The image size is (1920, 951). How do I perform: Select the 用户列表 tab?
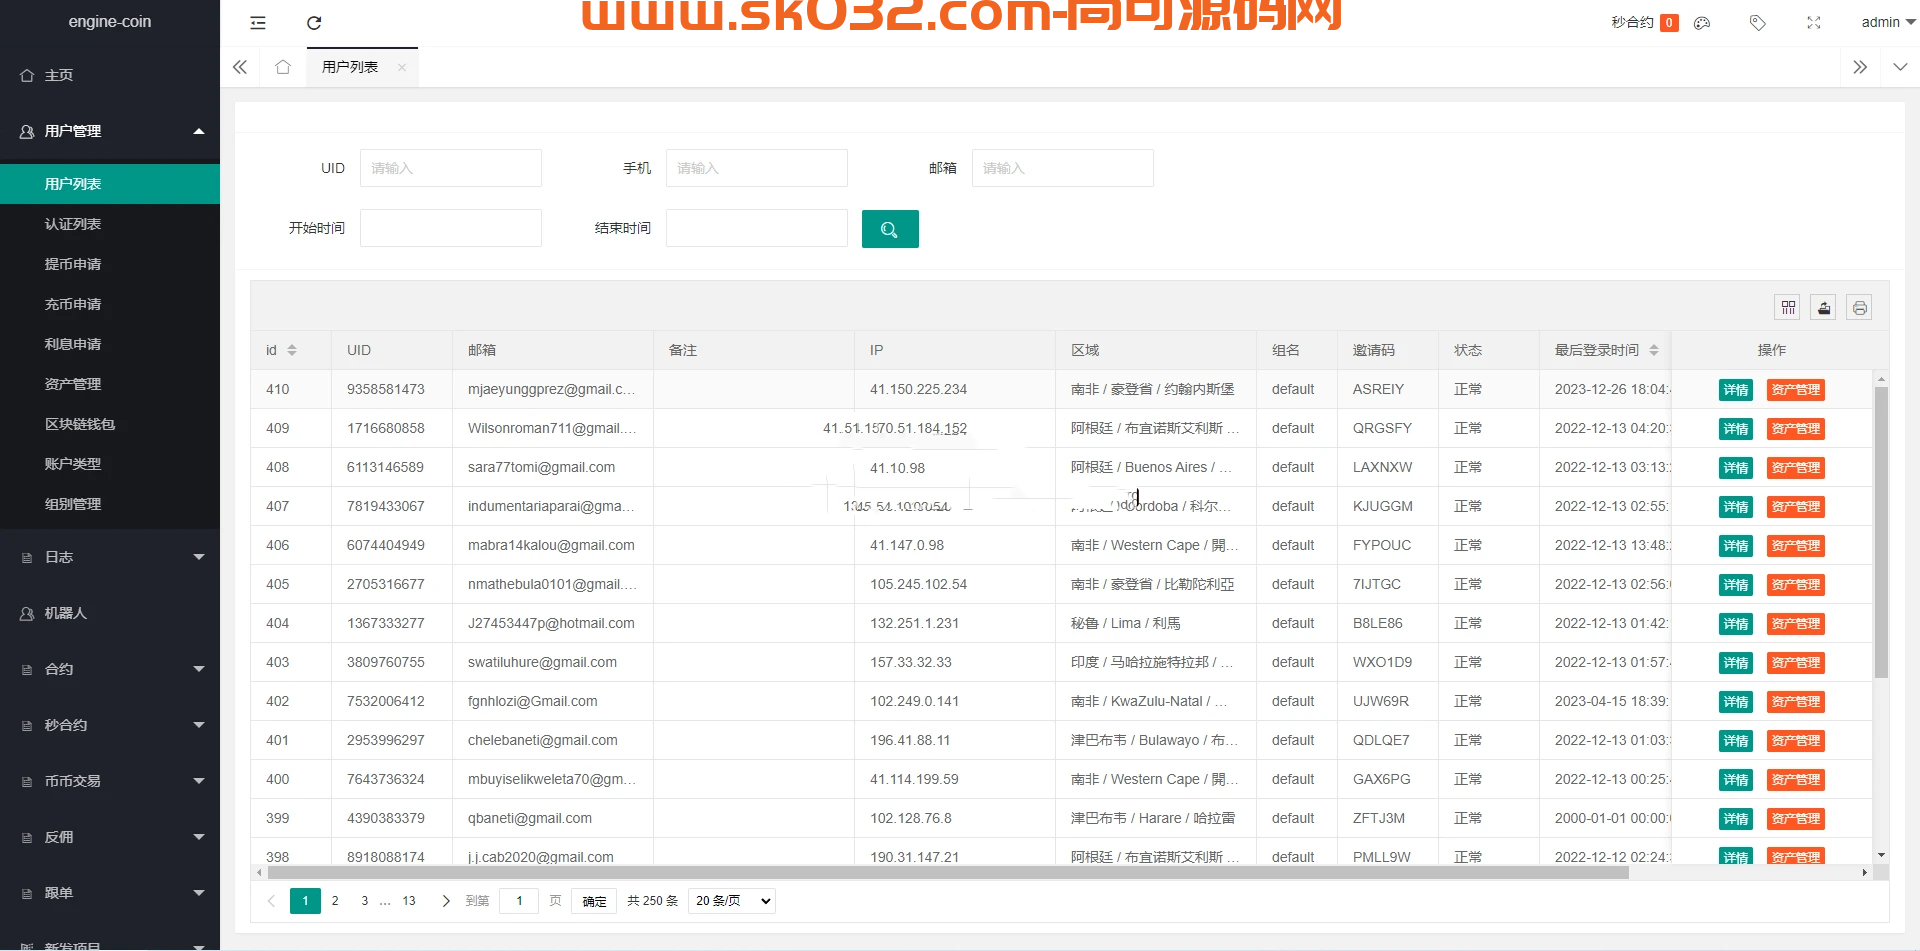coord(350,67)
